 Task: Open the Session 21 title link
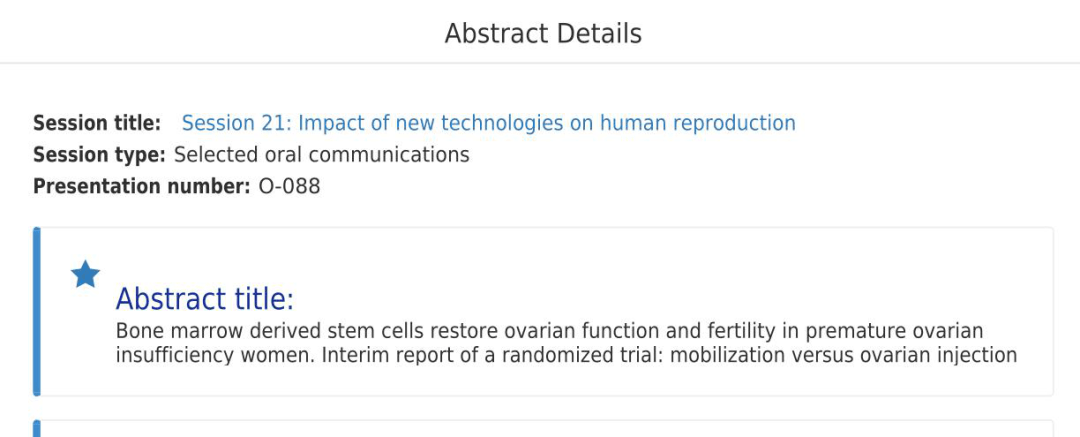point(488,123)
